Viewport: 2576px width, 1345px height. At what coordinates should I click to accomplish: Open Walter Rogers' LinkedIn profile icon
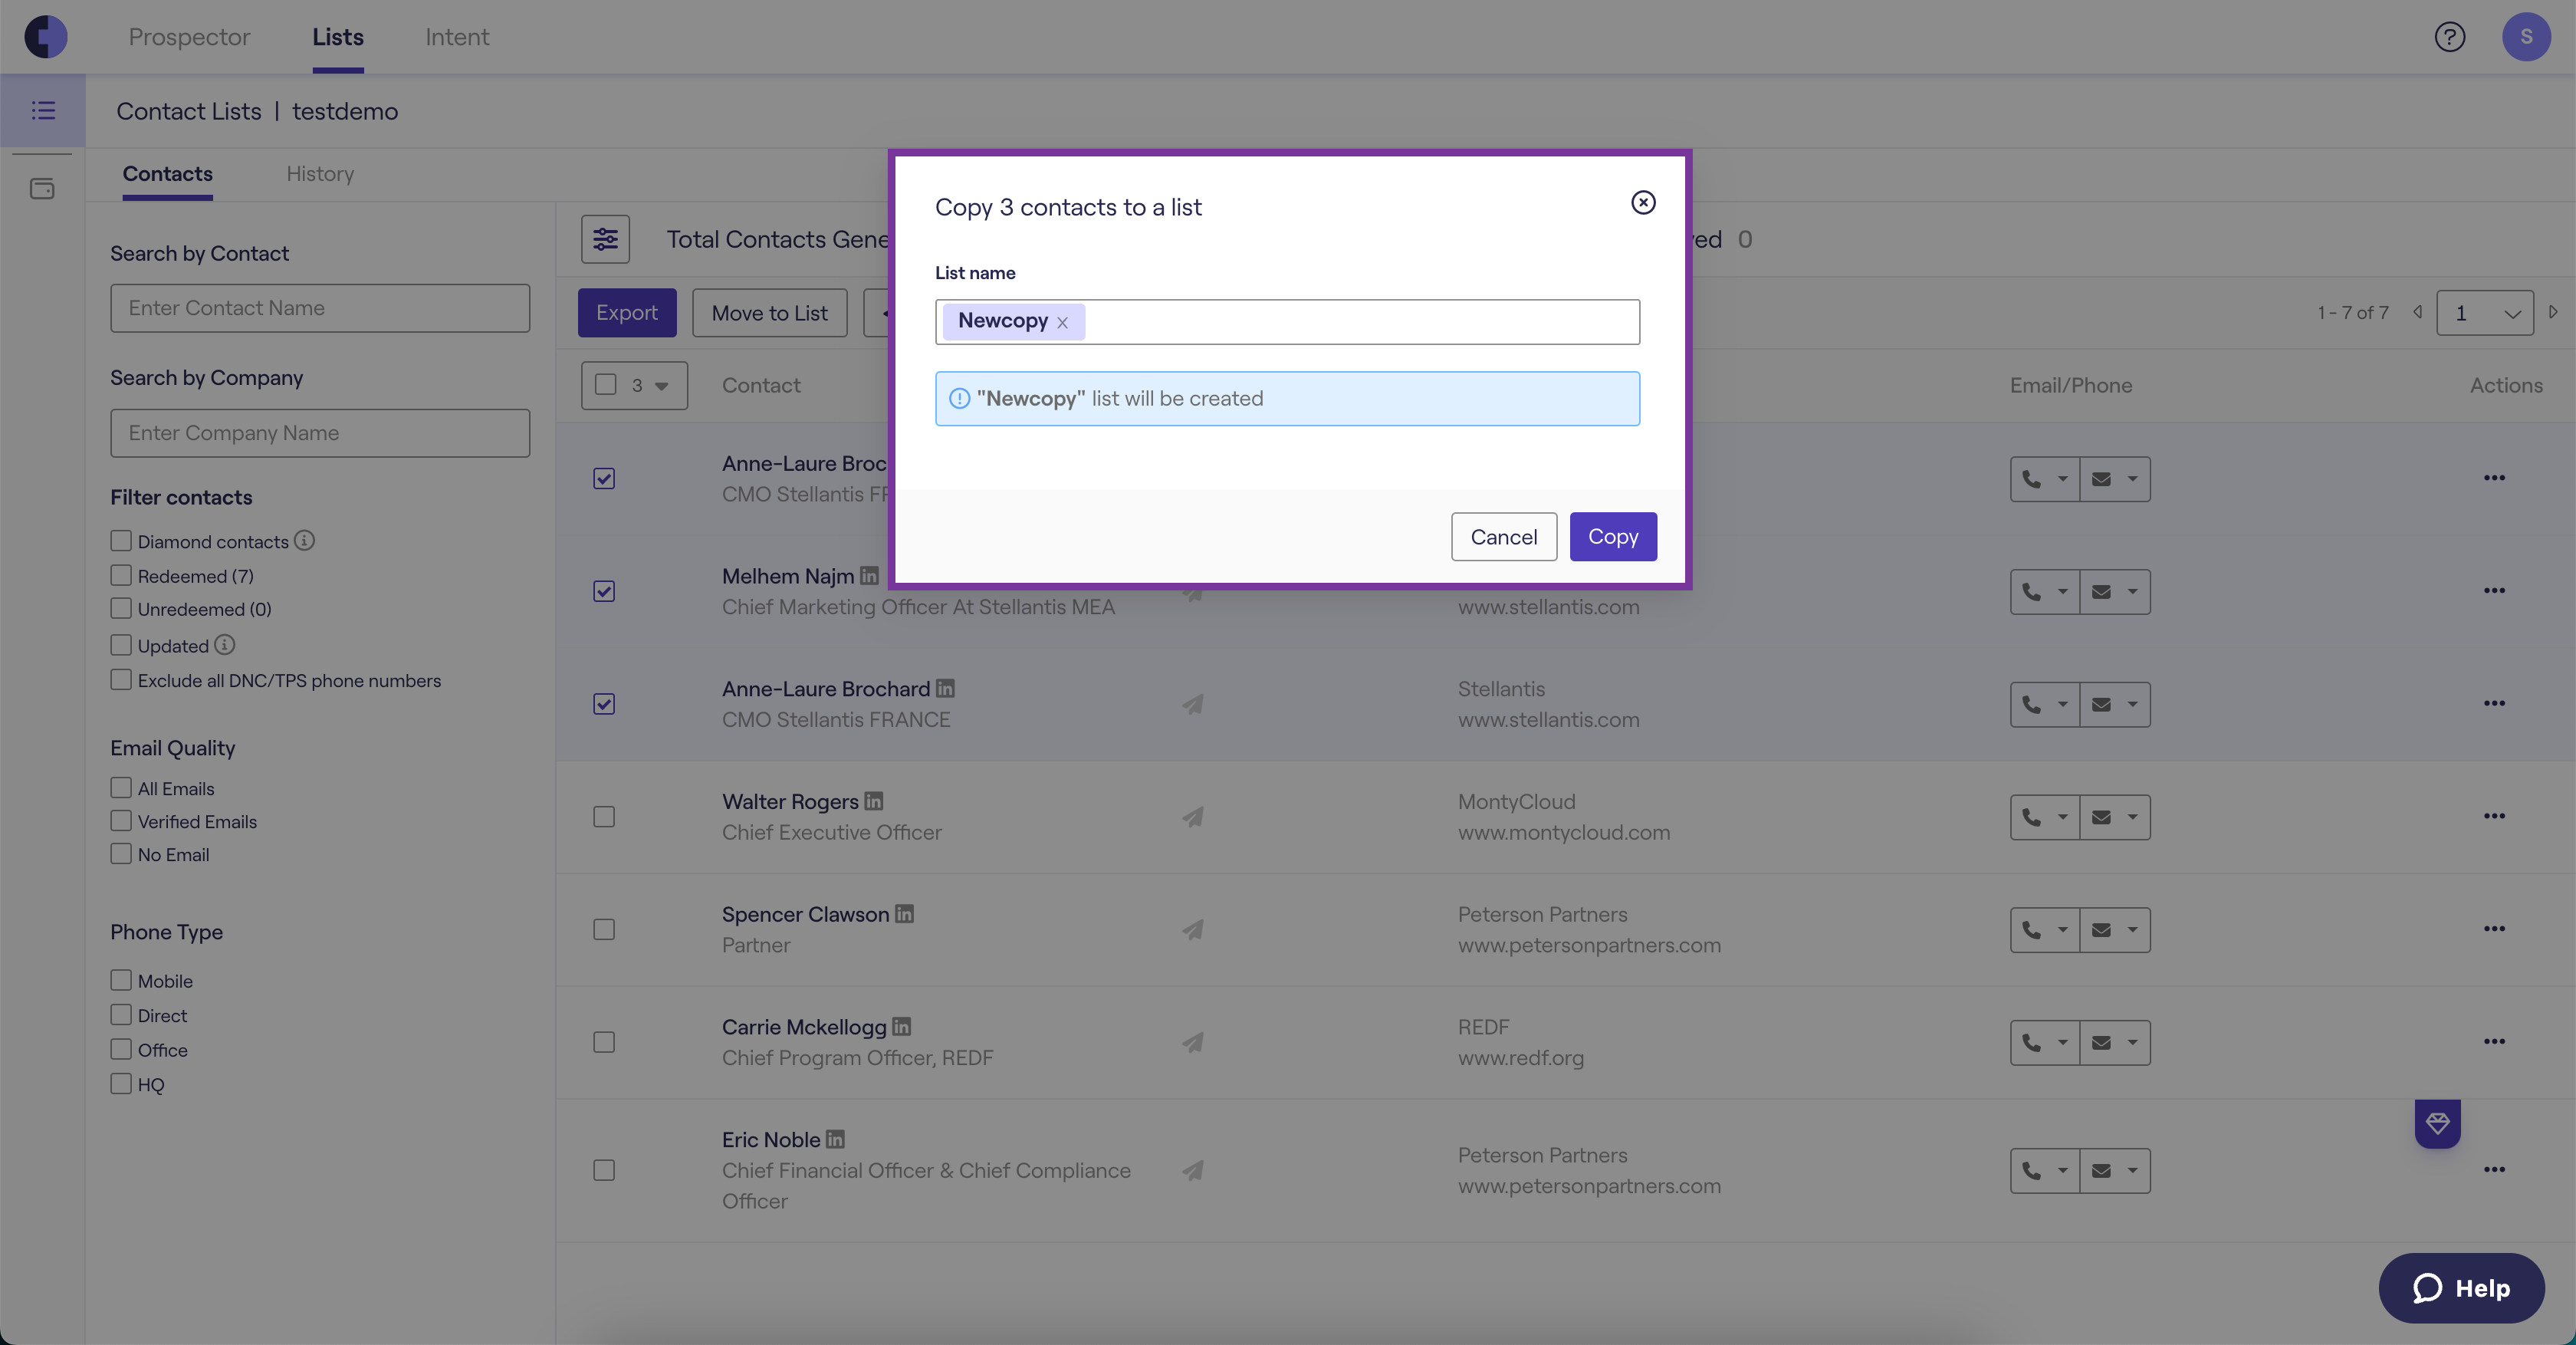tap(874, 801)
